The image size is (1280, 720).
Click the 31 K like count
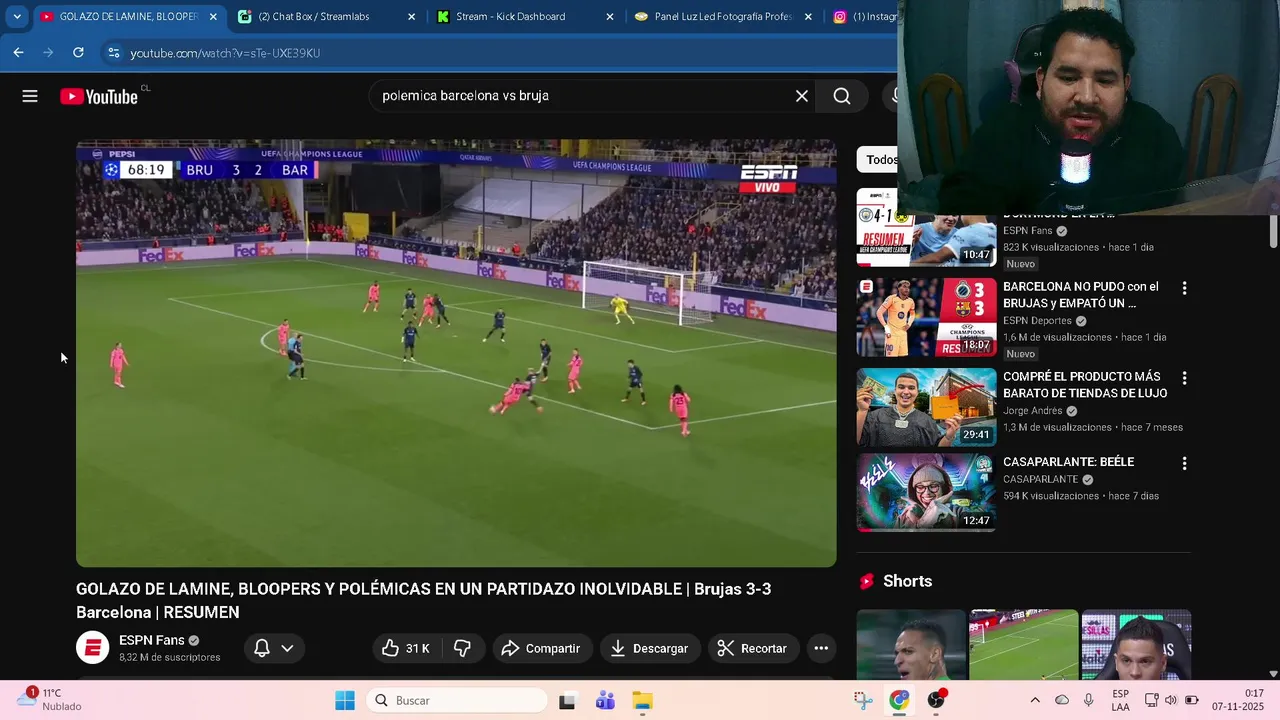click(x=417, y=649)
